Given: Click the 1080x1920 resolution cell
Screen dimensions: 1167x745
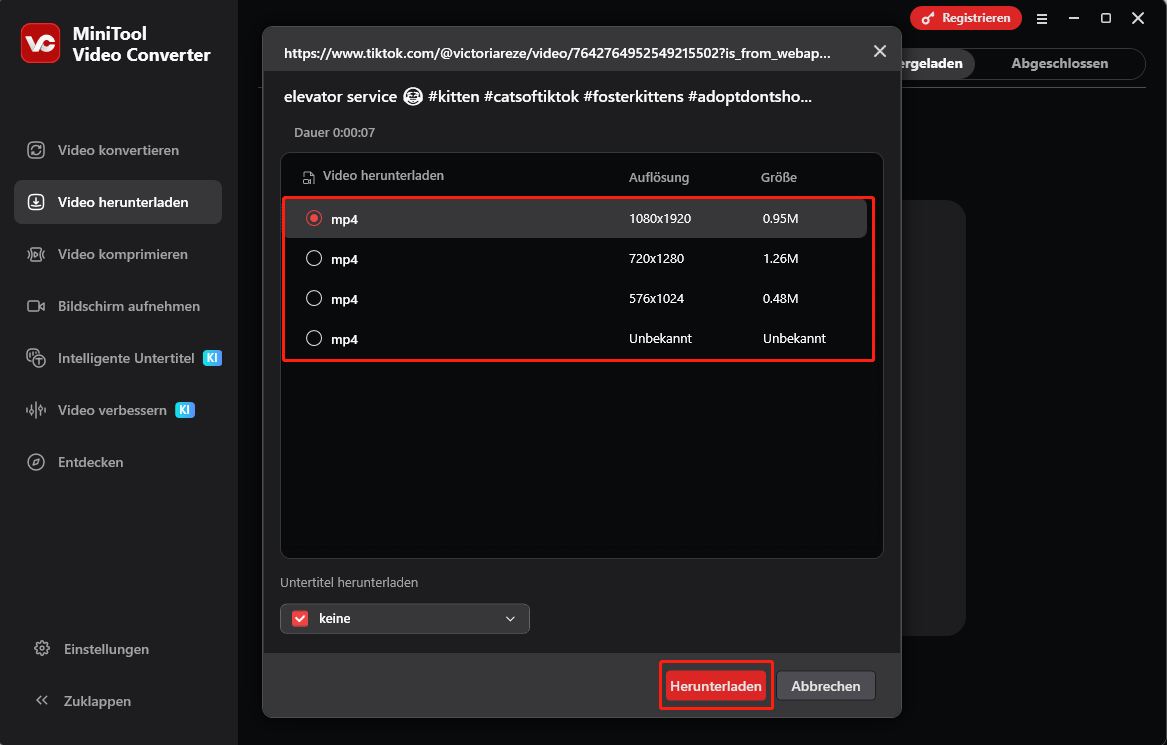Looking at the screenshot, I should 659,219.
